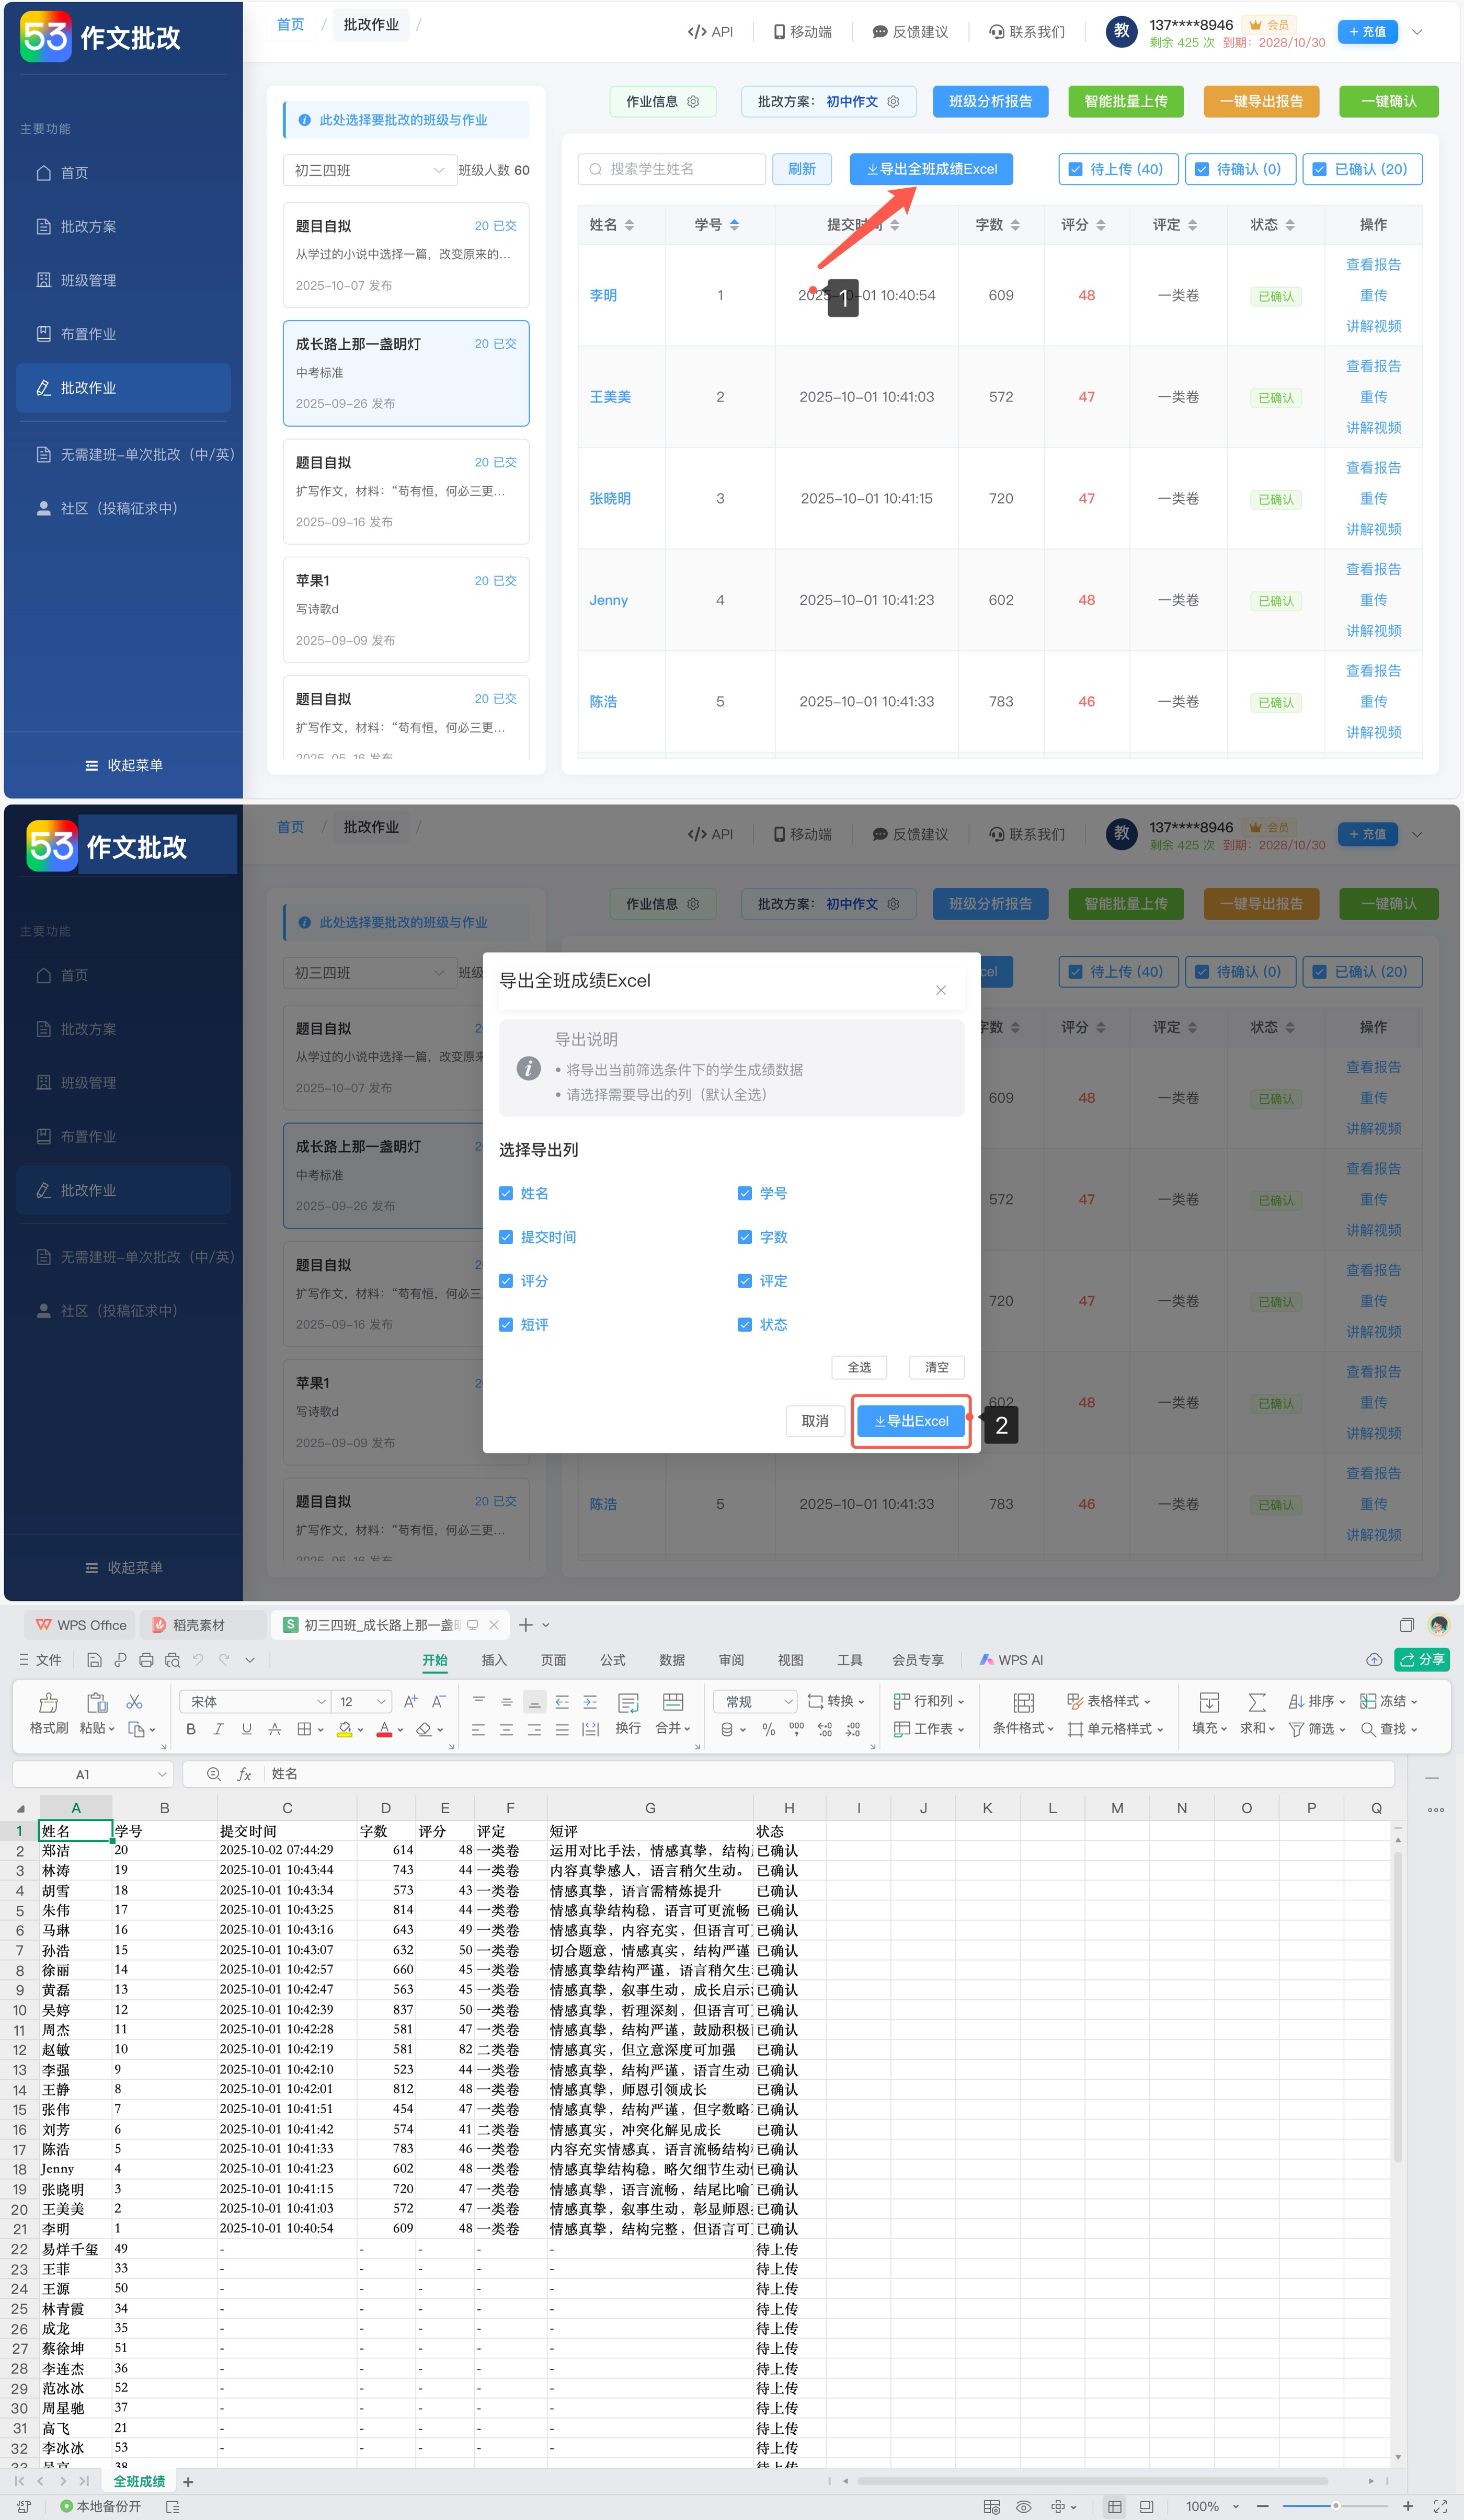
Task: Uncheck the 状态 export column checkbox
Action: pyautogui.click(x=745, y=1325)
